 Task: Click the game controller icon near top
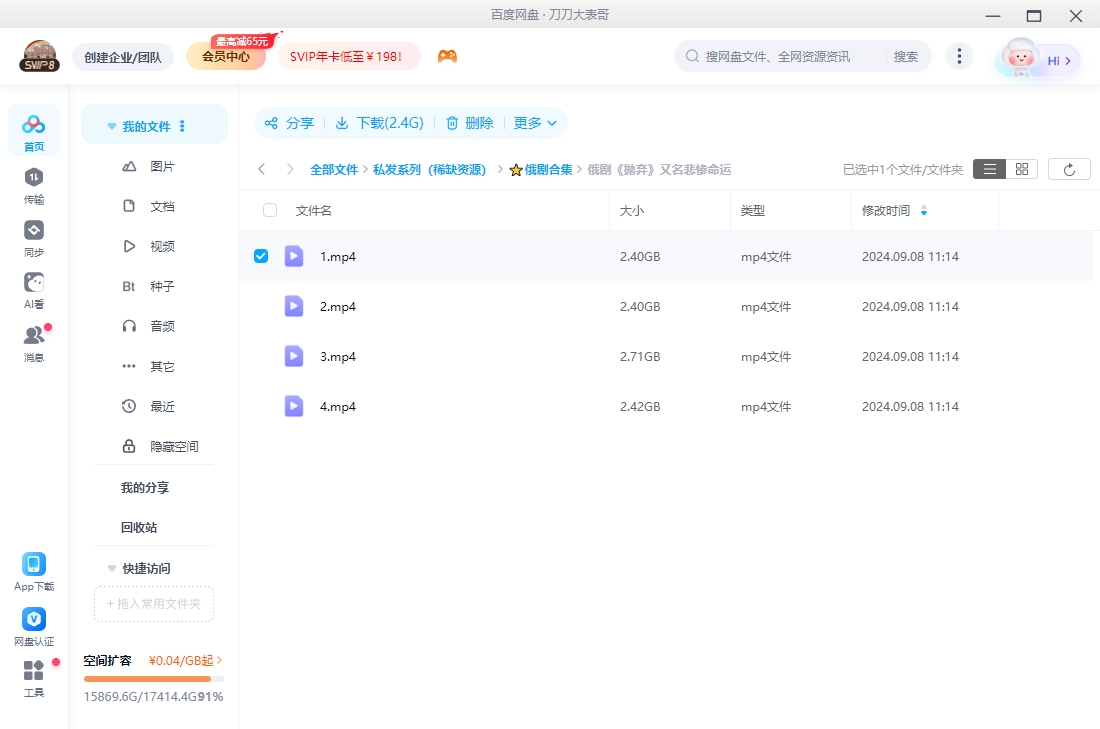click(447, 56)
